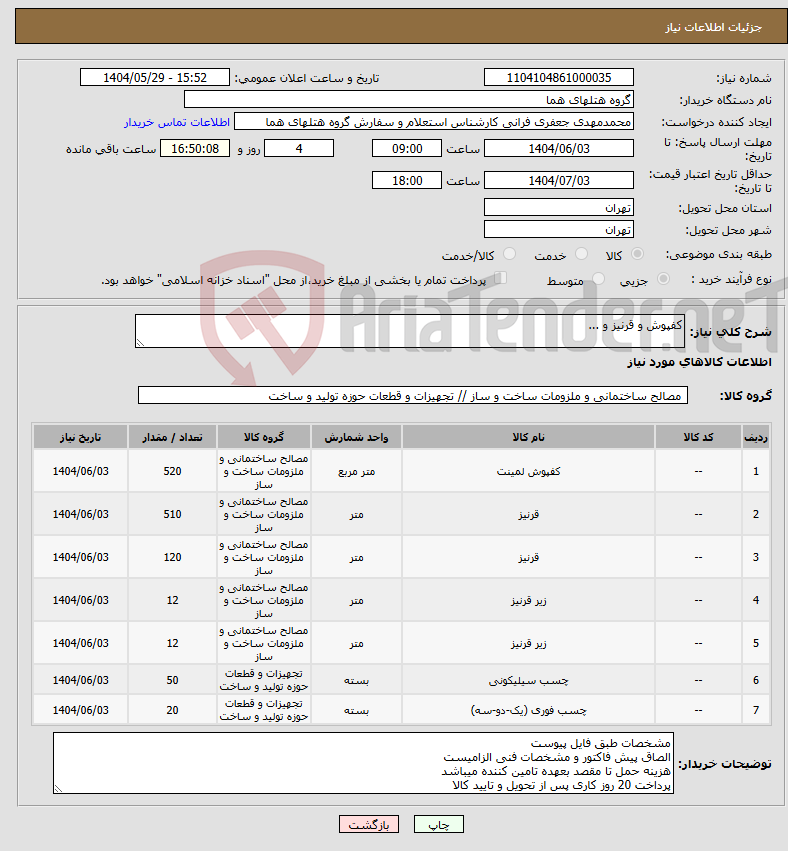Image resolution: width=788 pixels, height=851 pixels.
Task: Click the delivery city تهران field
Action: pyautogui.click(x=558, y=230)
